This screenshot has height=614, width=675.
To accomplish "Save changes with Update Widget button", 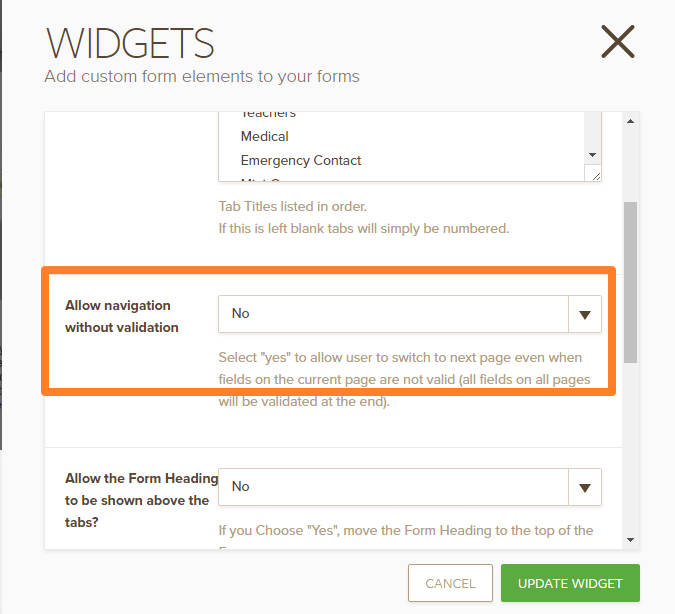I will 571,583.
